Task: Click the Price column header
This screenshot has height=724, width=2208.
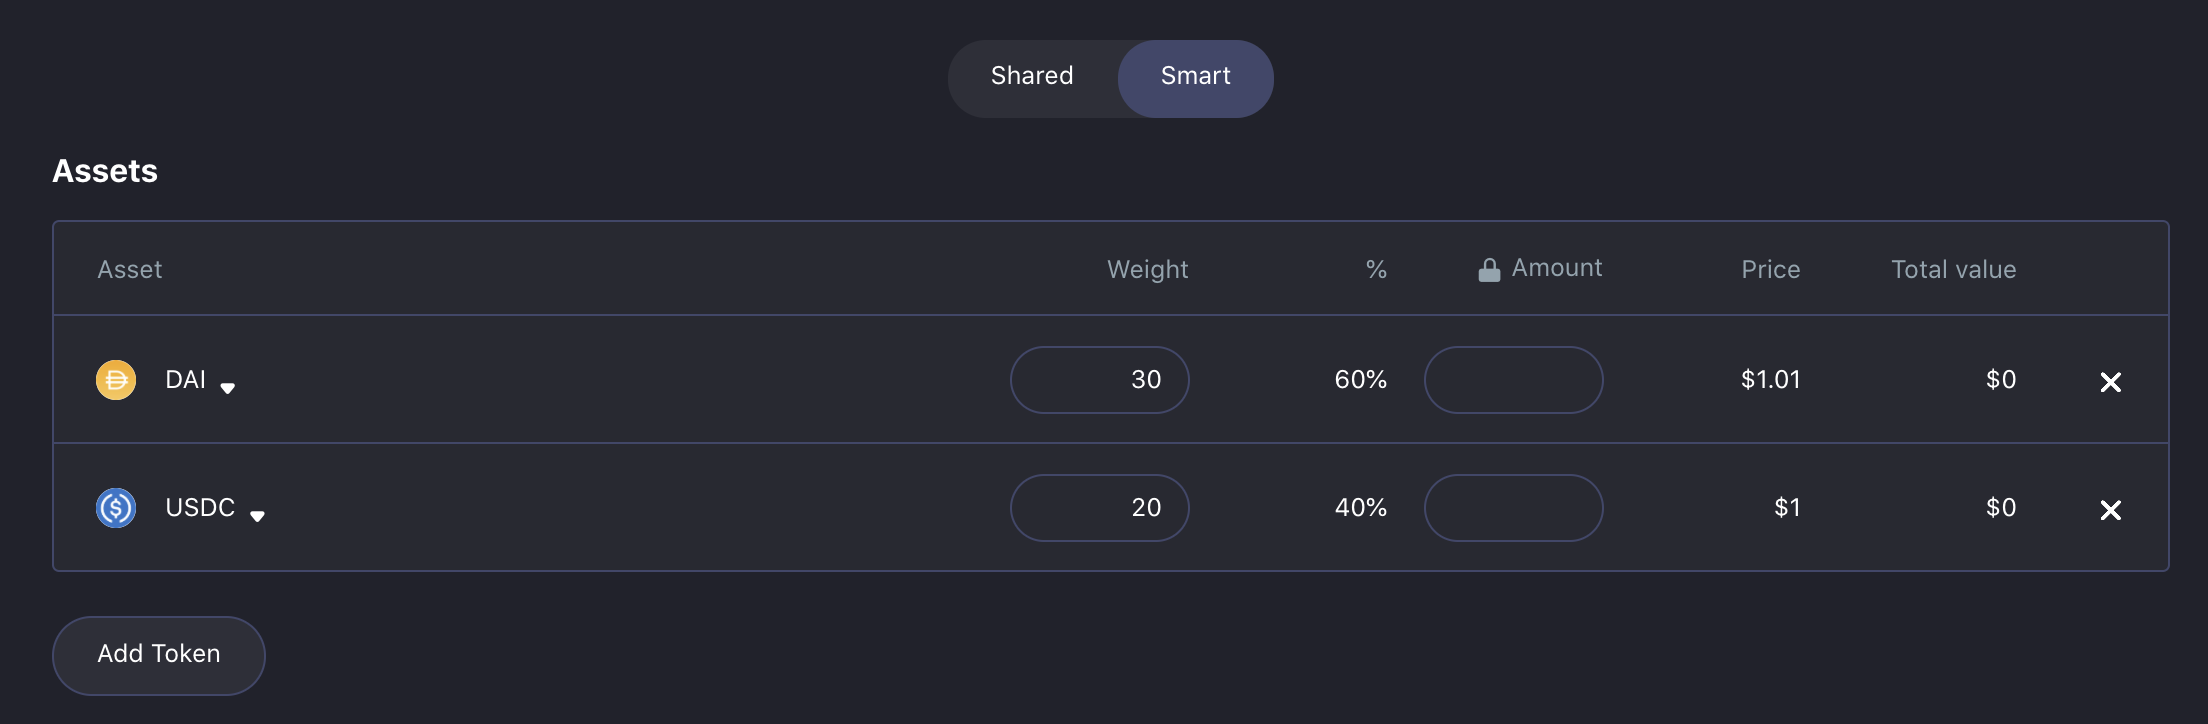Action: click(x=1770, y=270)
